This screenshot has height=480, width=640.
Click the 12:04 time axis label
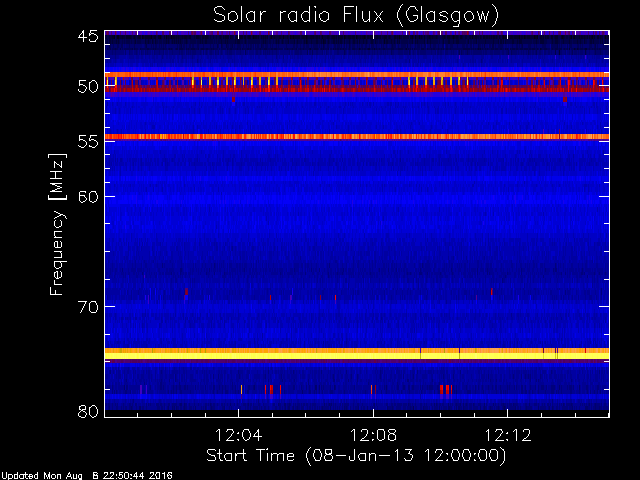click(x=238, y=435)
